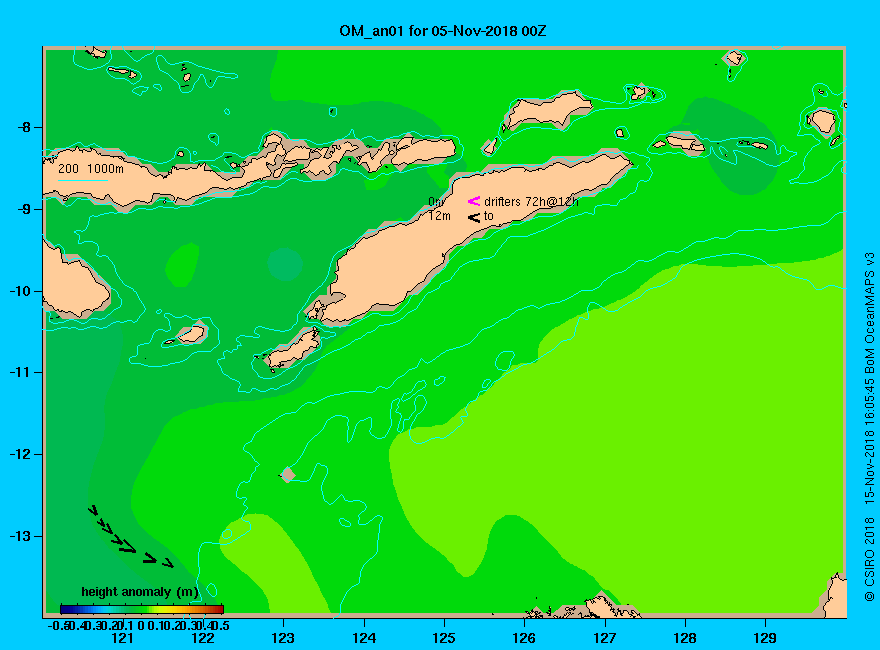880x650 pixels.
Task: Click longitude axis label '125'
Action: pos(444,638)
